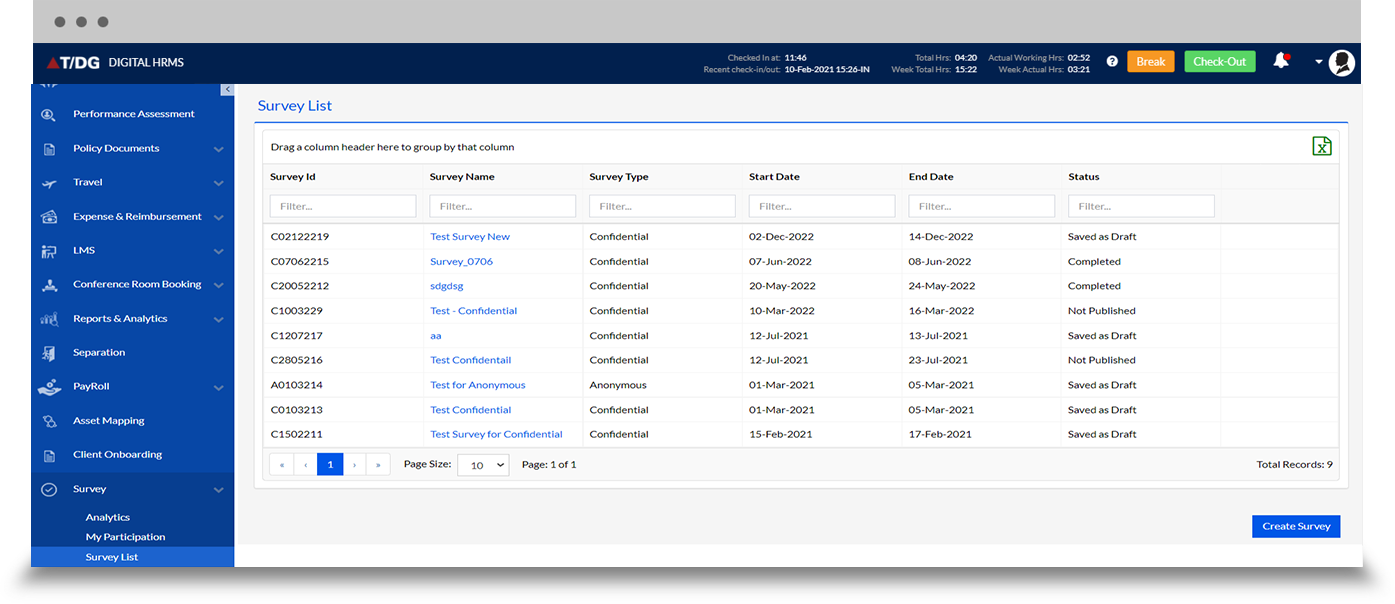Open Asset Mapping menu item
This screenshot has width=1395, height=604.
click(109, 421)
